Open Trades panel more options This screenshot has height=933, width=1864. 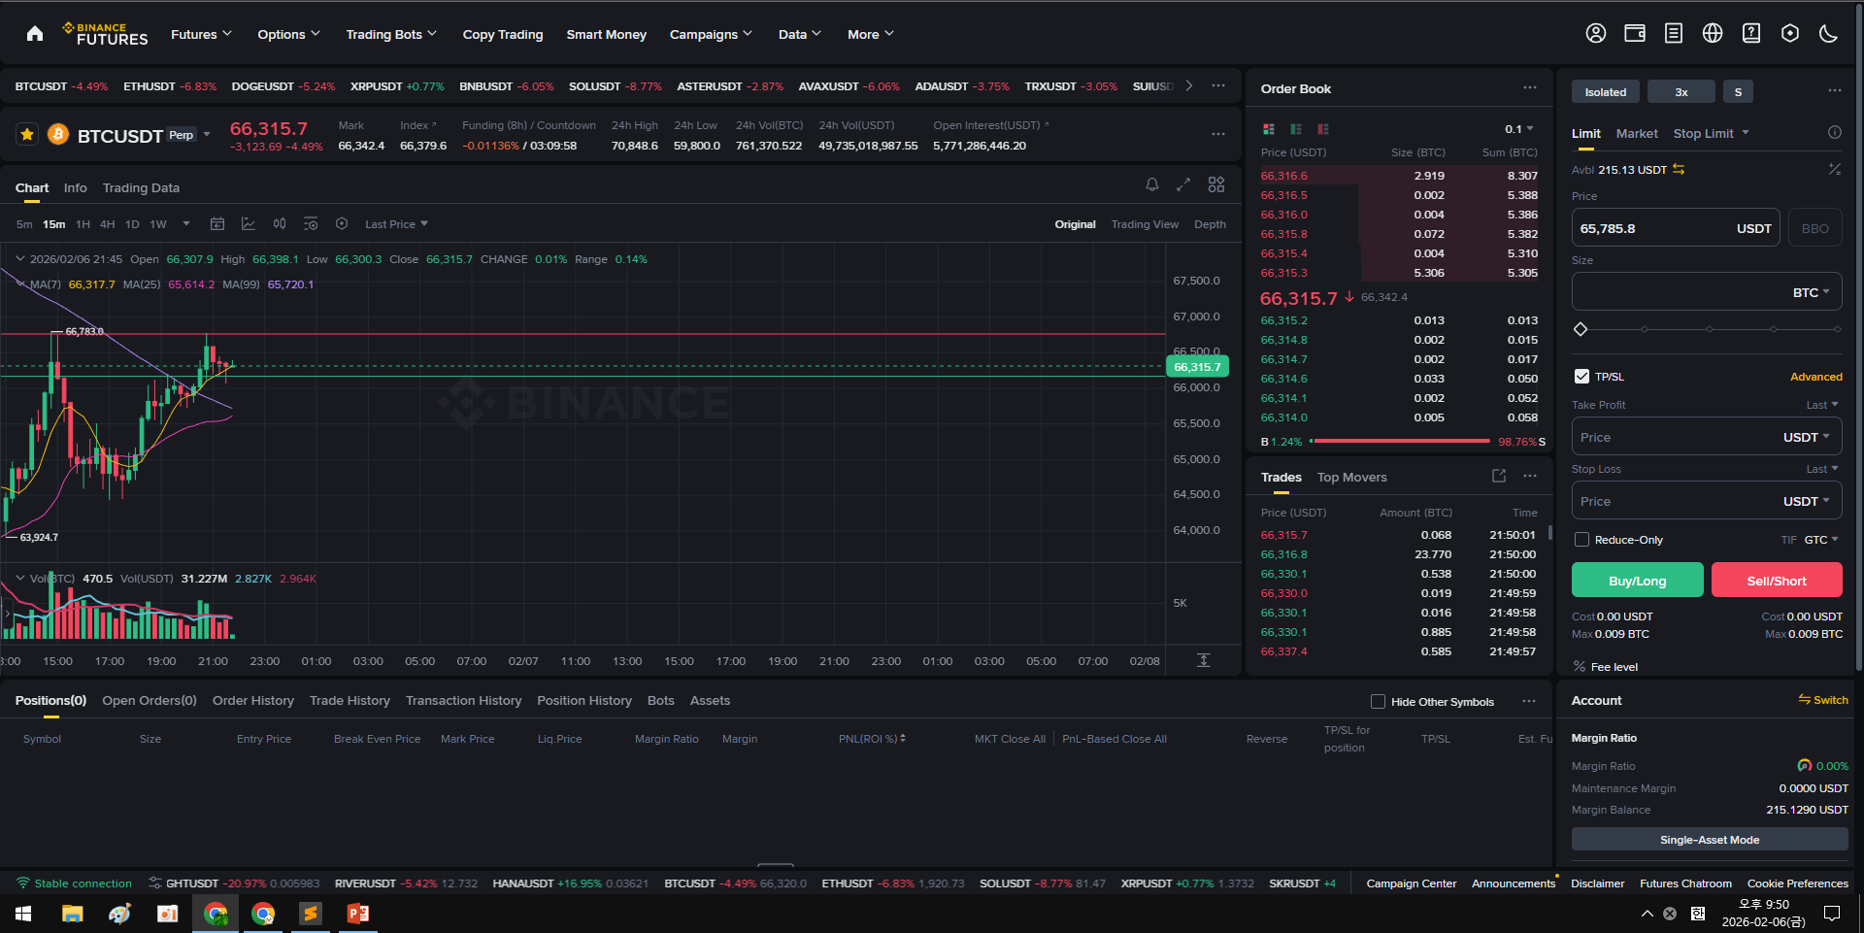[x=1530, y=476]
